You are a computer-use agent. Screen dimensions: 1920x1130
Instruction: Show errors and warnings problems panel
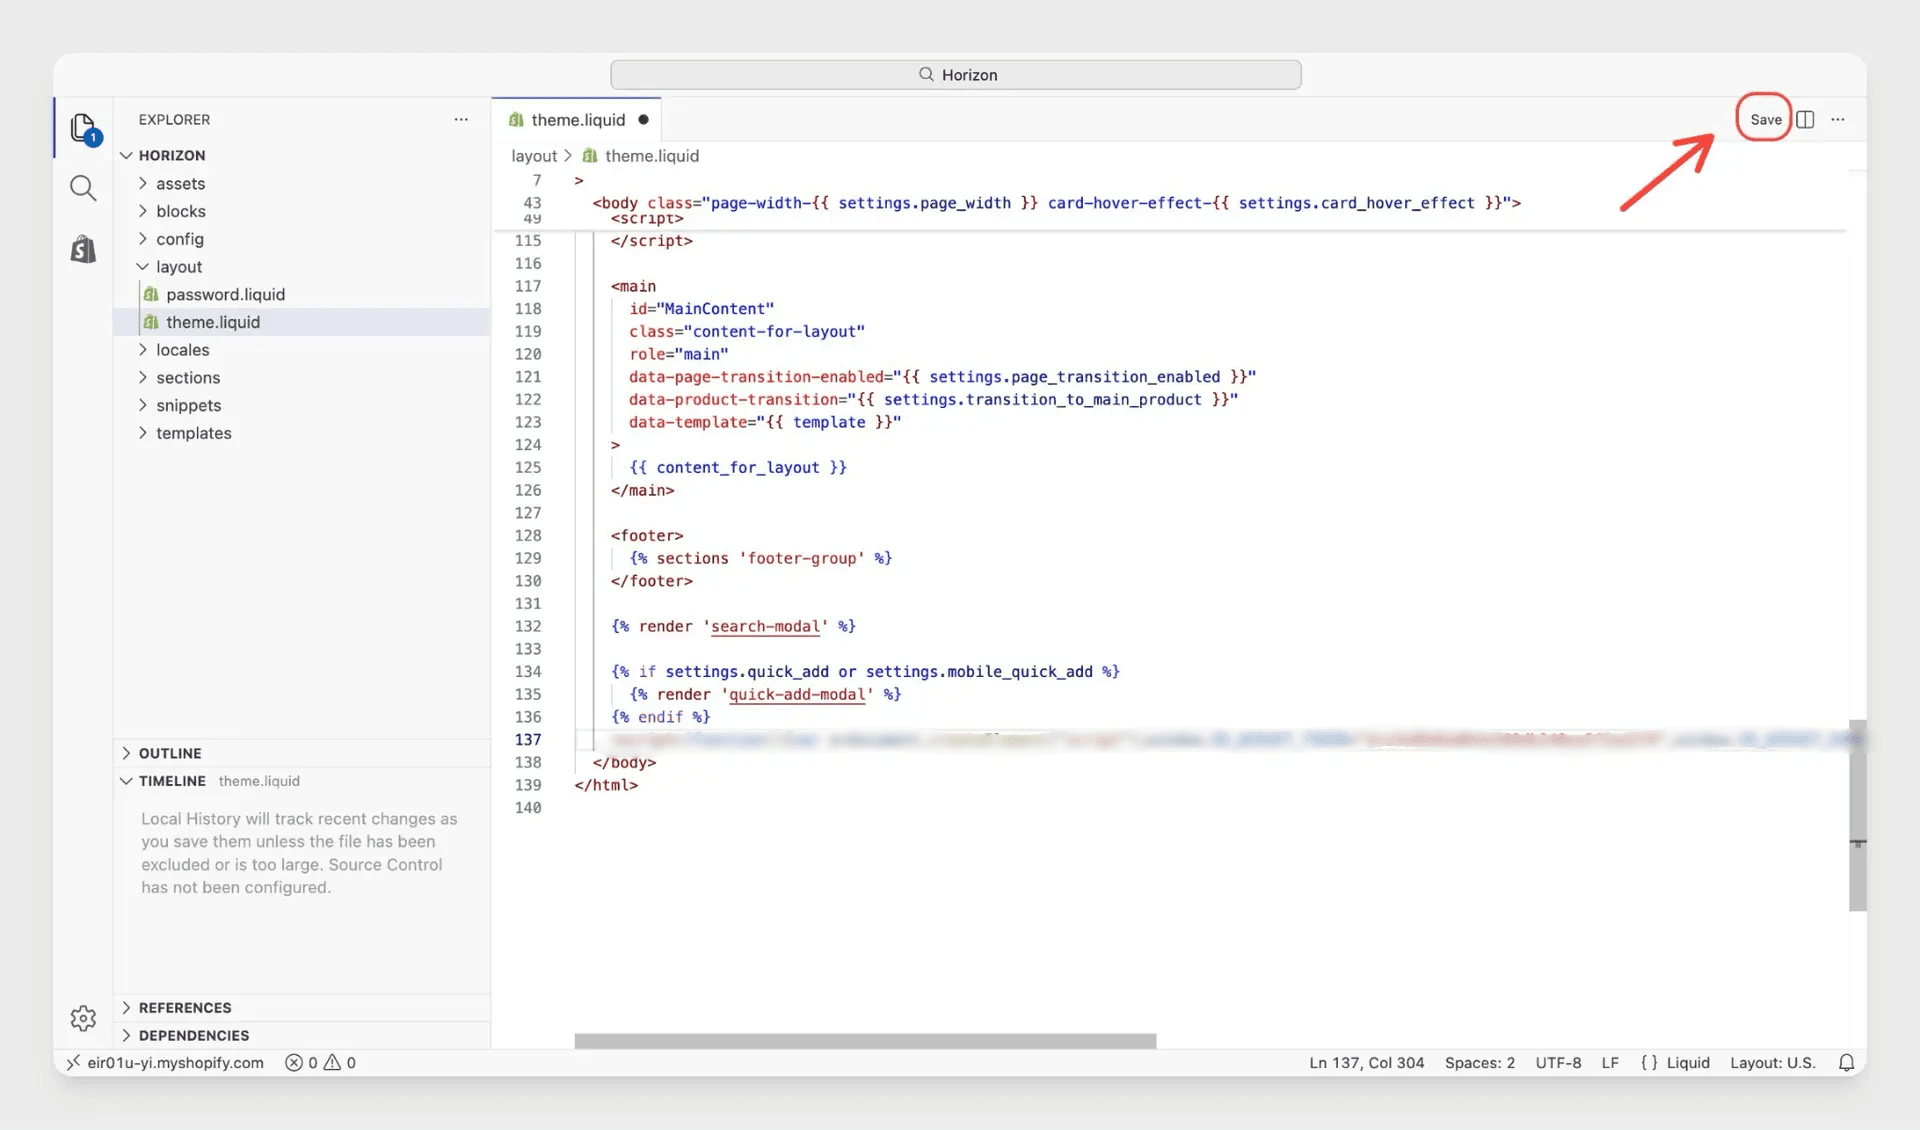(x=321, y=1063)
